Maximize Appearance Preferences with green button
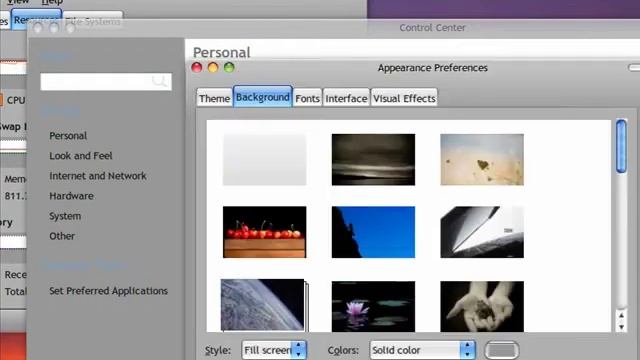The height and width of the screenshot is (360, 640). coord(229,67)
